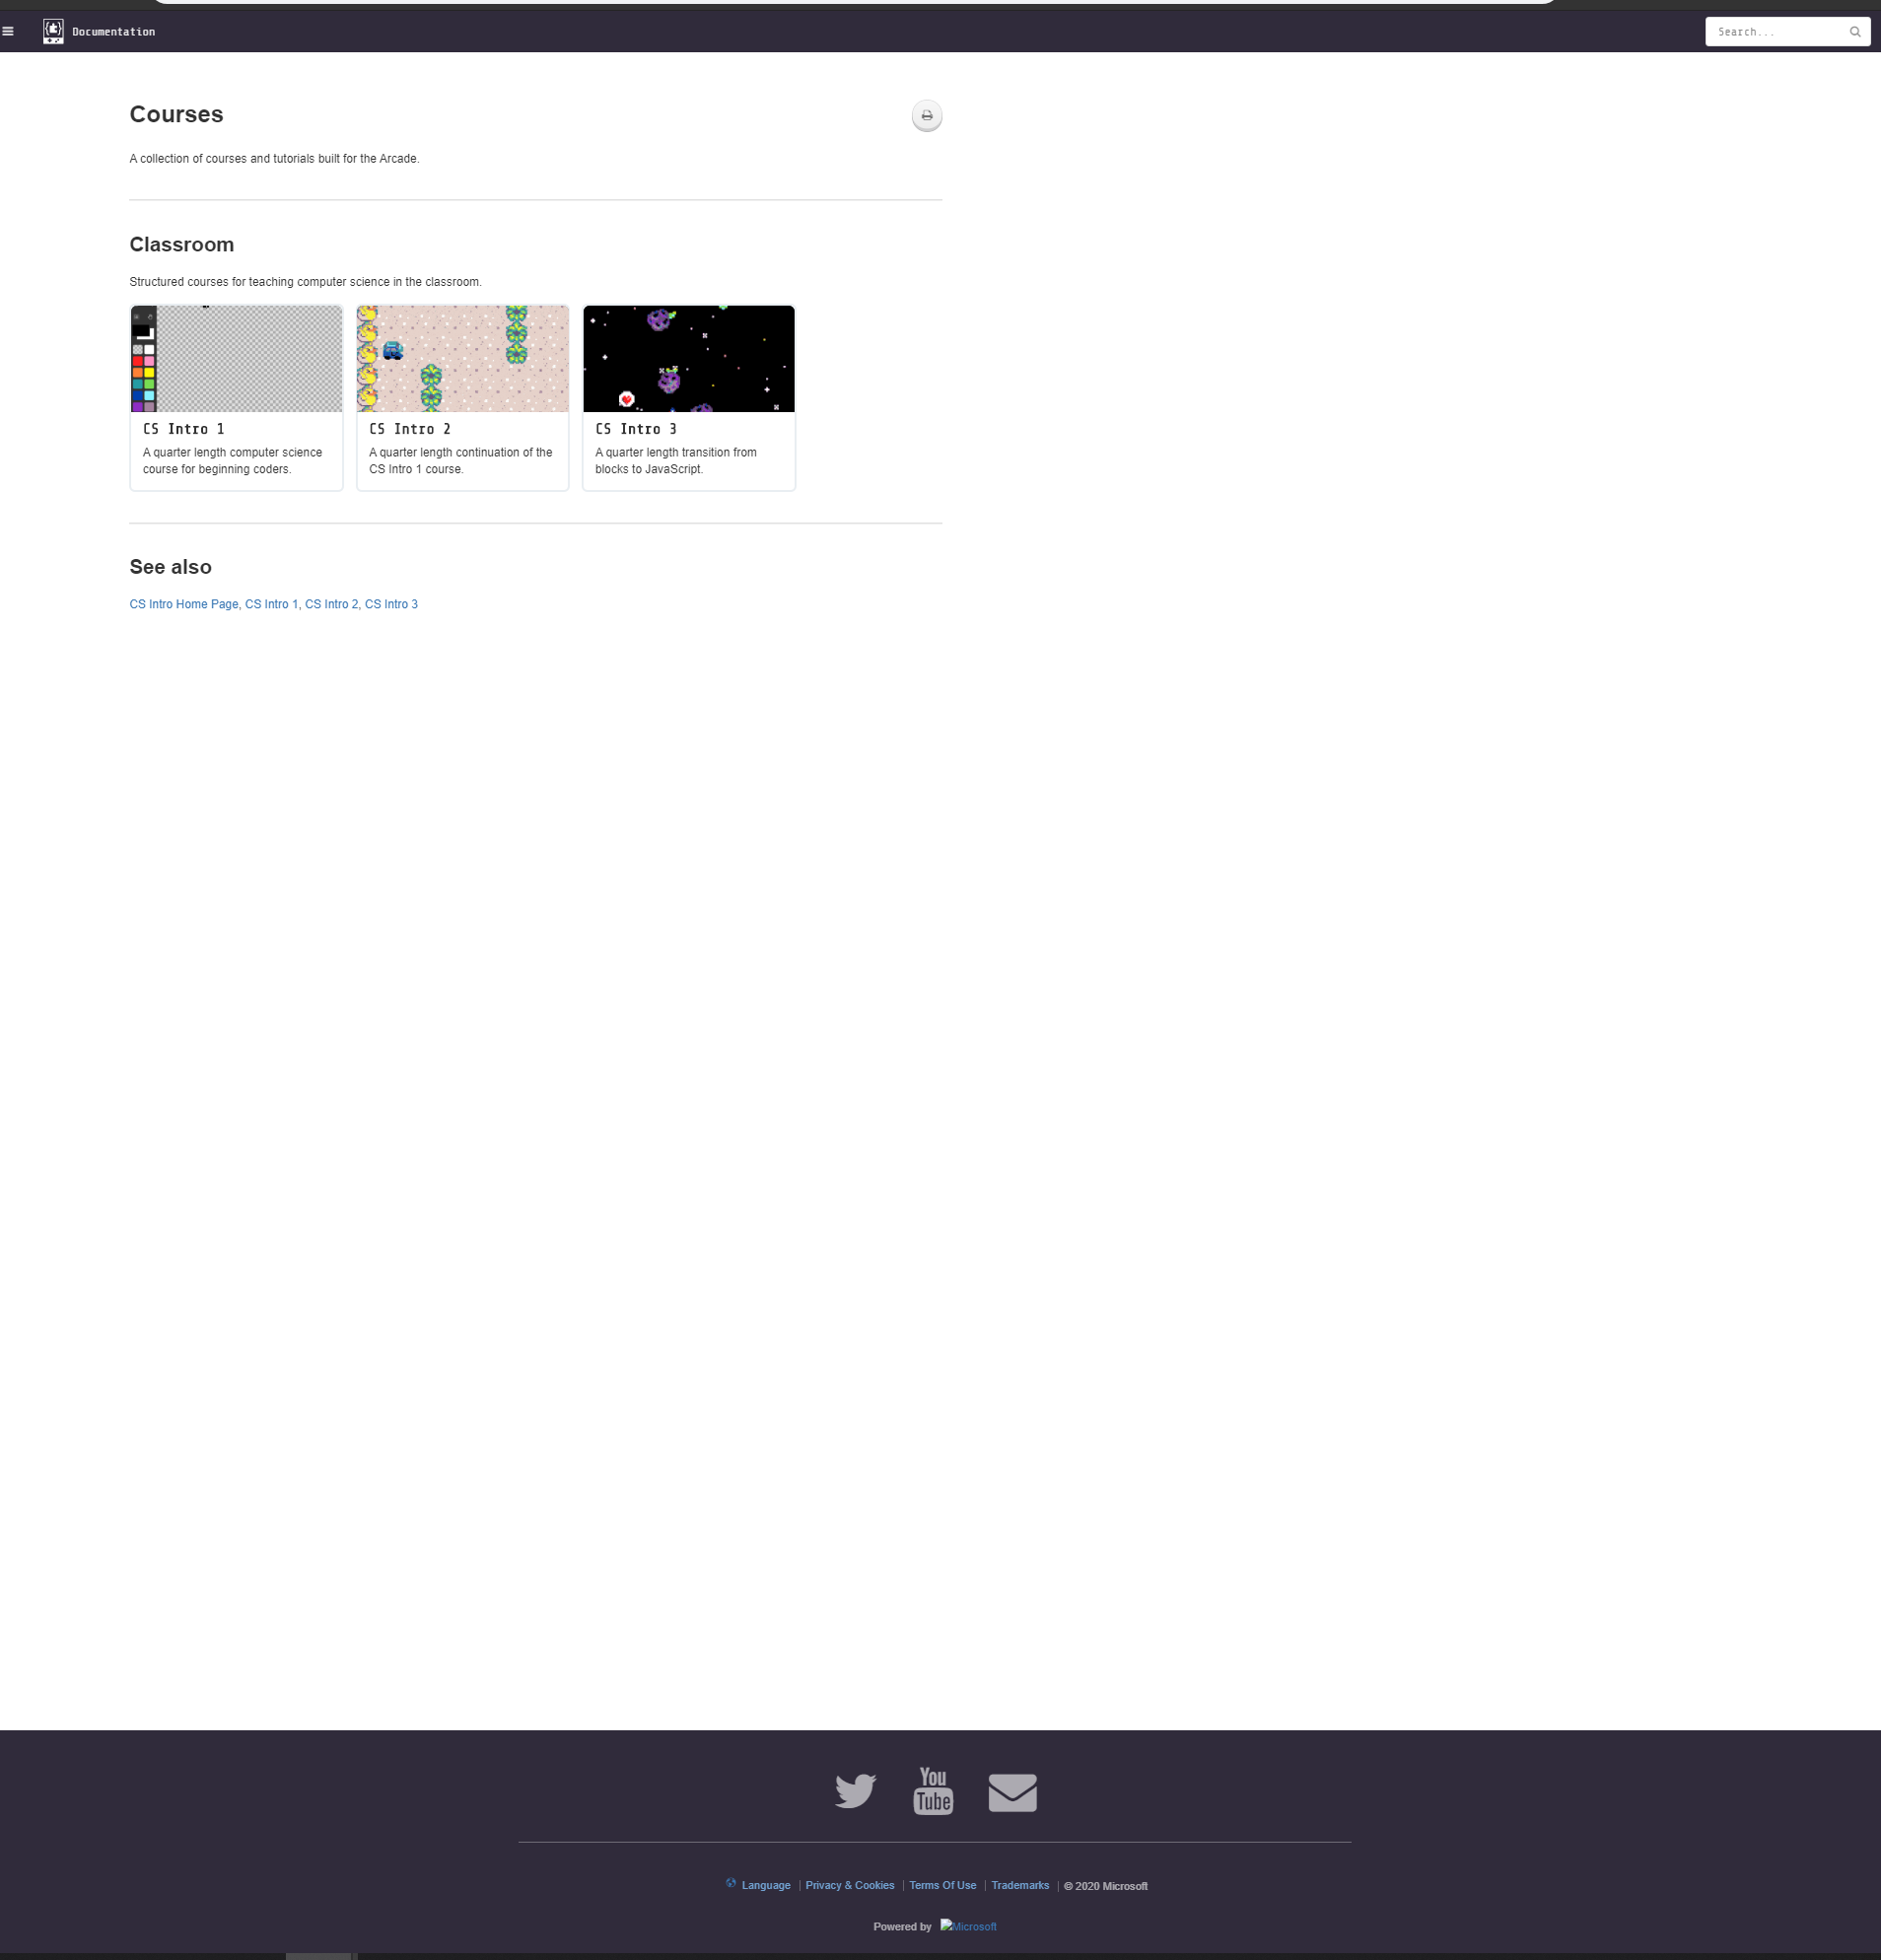Open the CS Intro 1 thumbnail
Image resolution: width=1881 pixels, height=1960 pixels.
236,358
